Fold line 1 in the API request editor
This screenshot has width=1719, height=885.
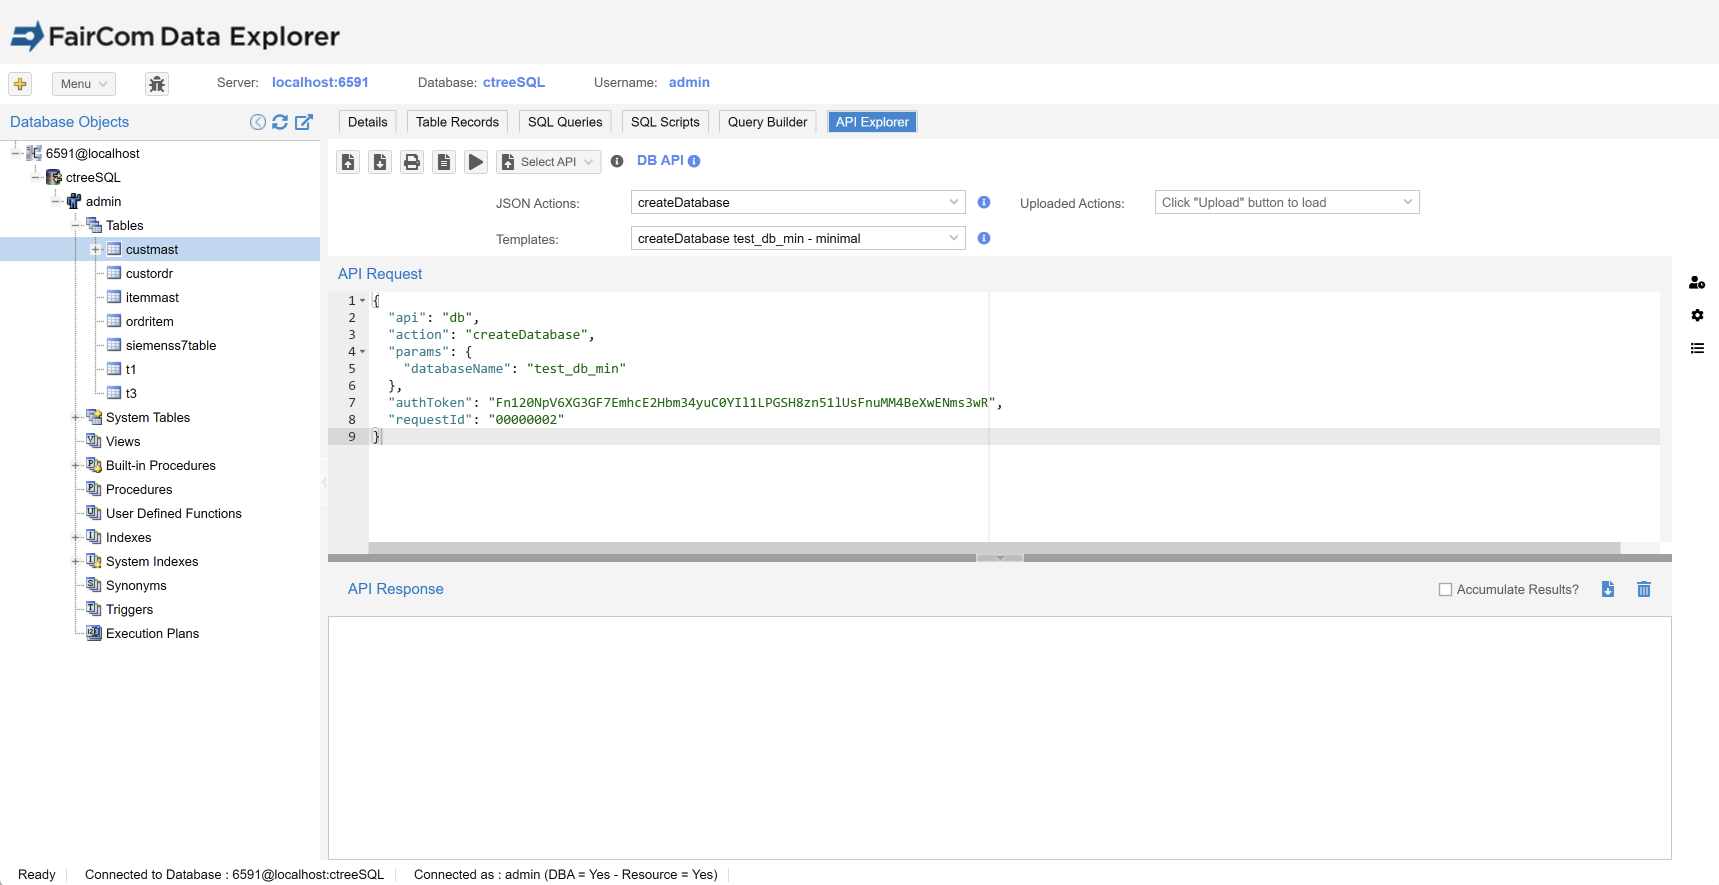pyautogui.click(x=362, y=301)
